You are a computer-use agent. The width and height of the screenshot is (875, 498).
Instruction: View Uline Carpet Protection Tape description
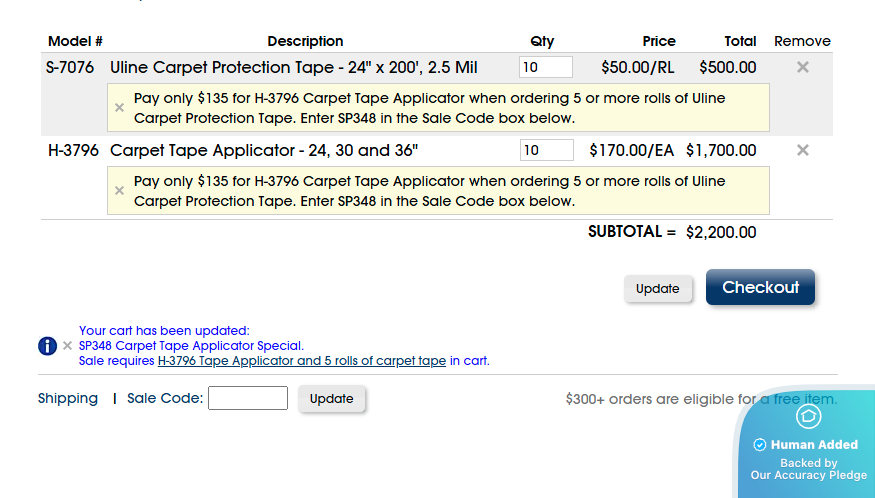pos(293,68)
